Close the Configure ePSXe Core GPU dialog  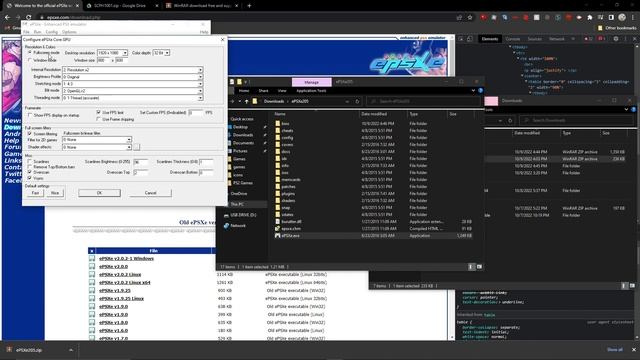click(x=222, y=40)
